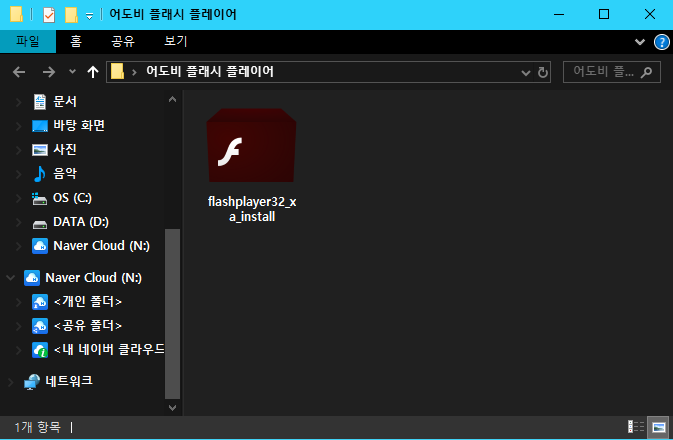The width and height of the screenshot is (673, 440).
Task: Click navigation pane scroll down arrow
Action: pyautogui.click(x=173, y=407)
